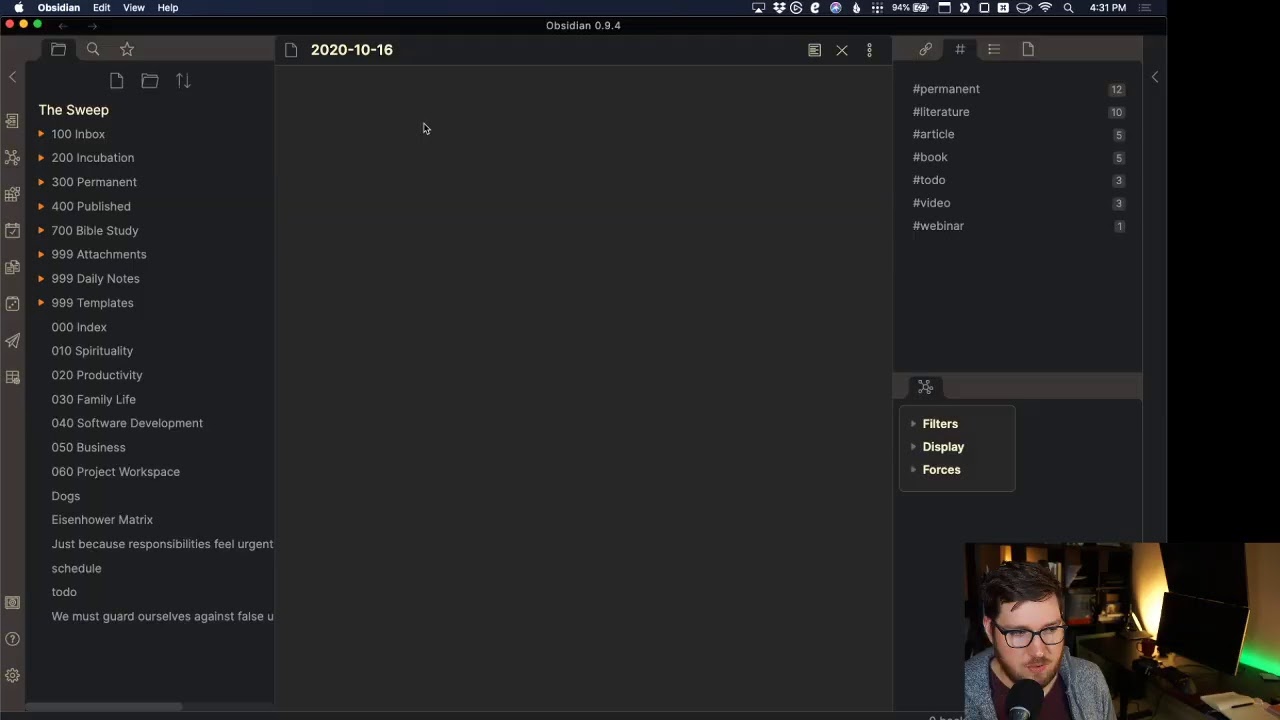1280x720 pixels.
Task: Create a new folder
Action: point(150,81)
